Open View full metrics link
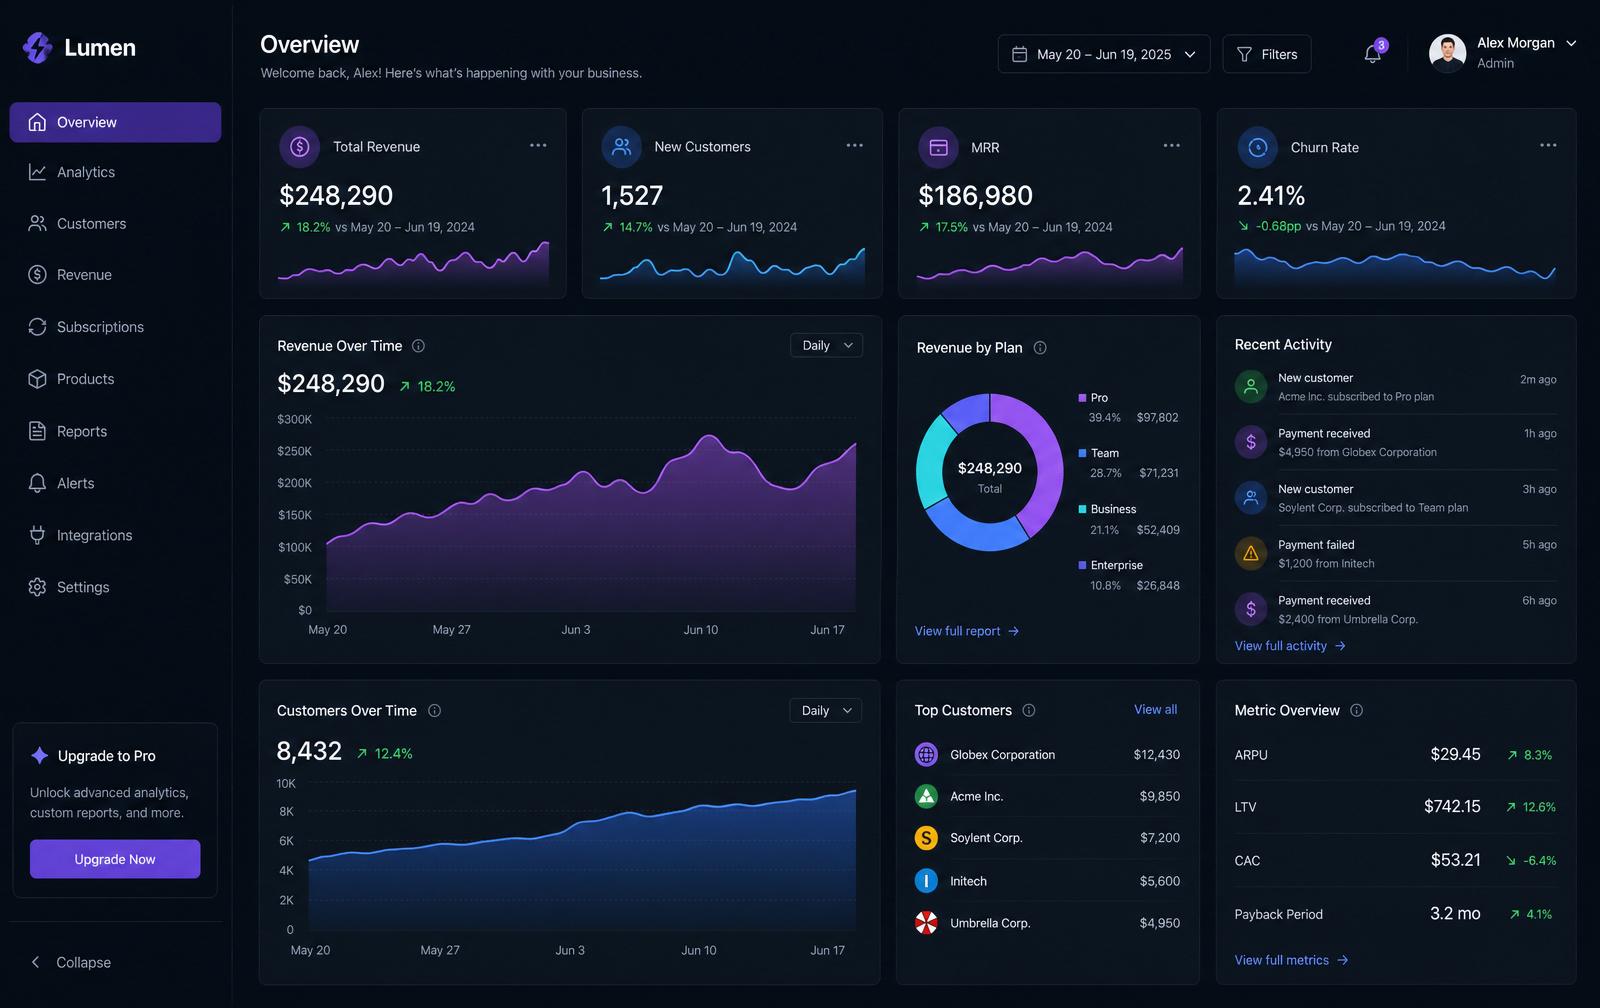This screenshot has width=1600, height=1008. pos(1292,960)
